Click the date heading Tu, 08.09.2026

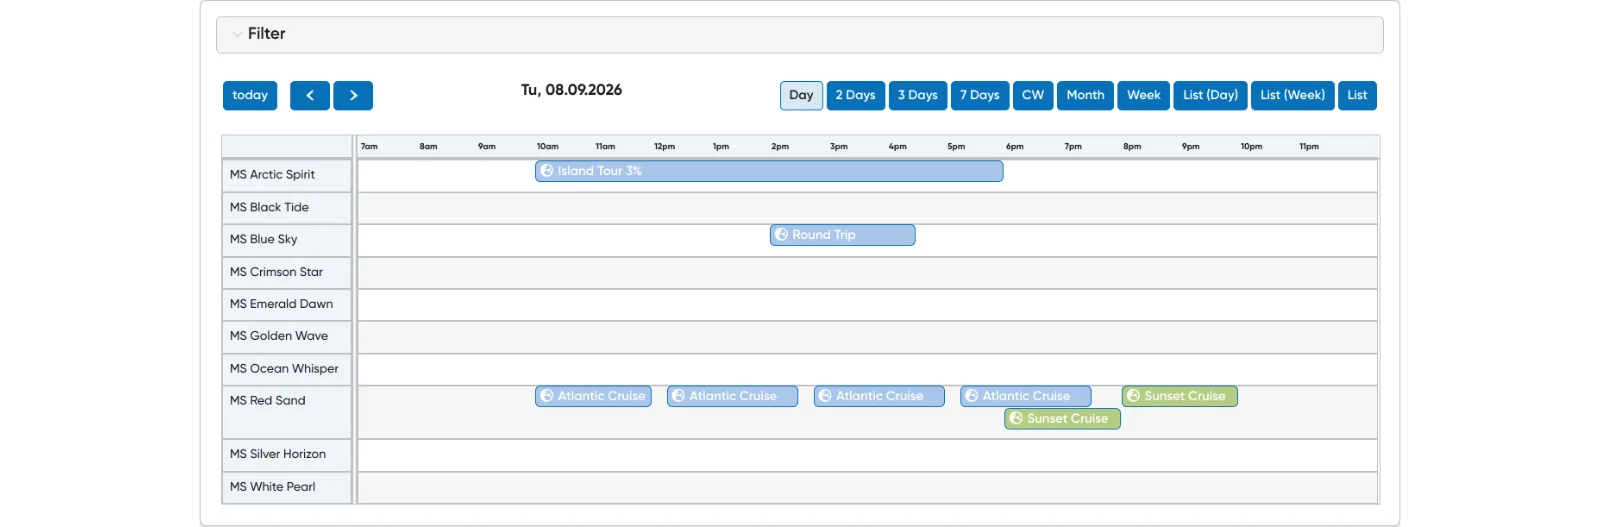571,90
